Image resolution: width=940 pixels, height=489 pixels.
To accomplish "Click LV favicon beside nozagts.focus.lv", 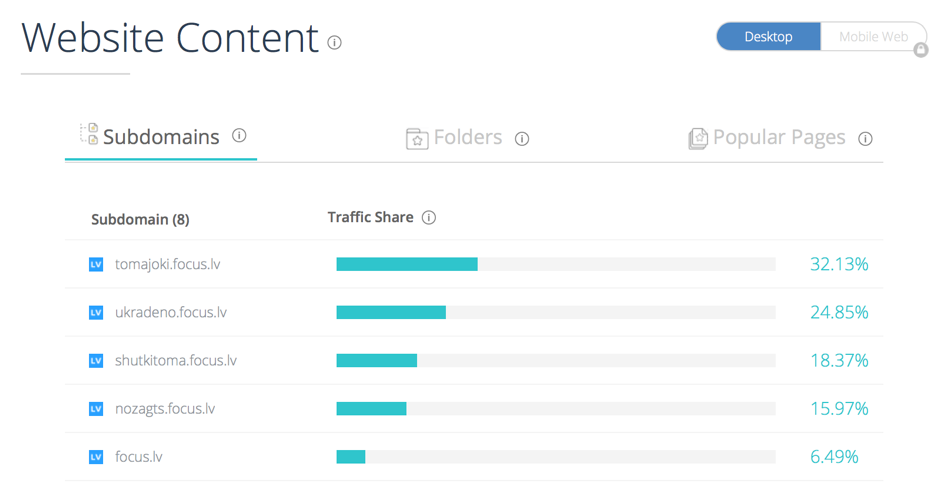I will (x=96, y=409).
